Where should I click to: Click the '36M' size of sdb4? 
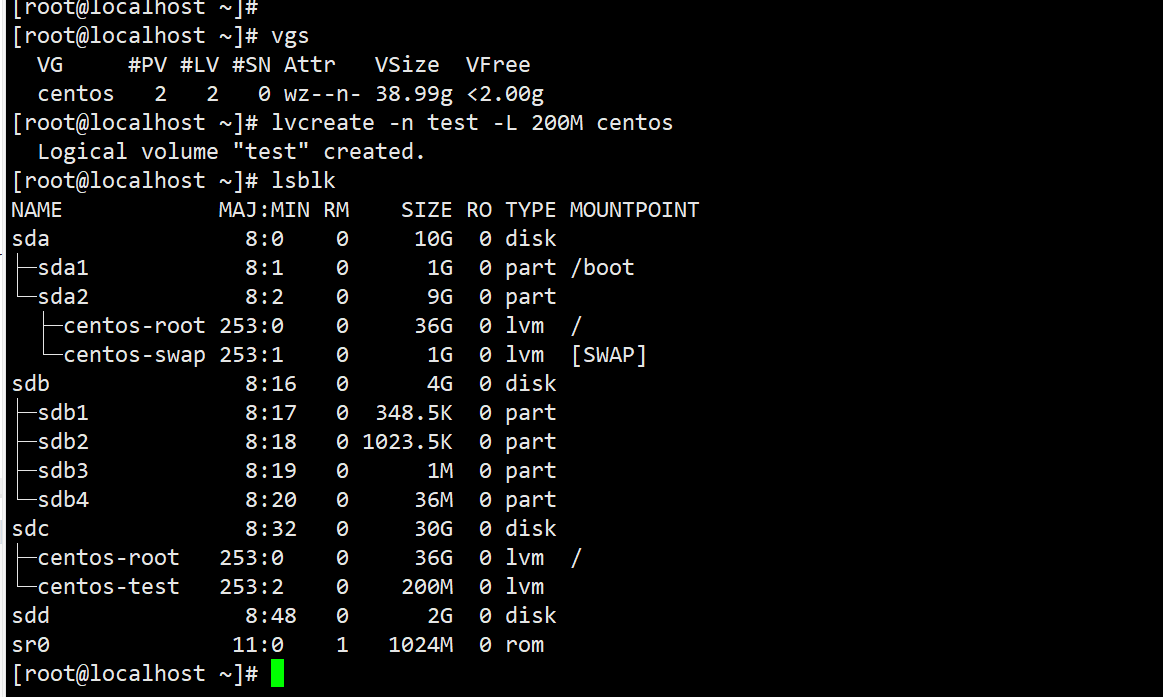(x=433, y=499)
